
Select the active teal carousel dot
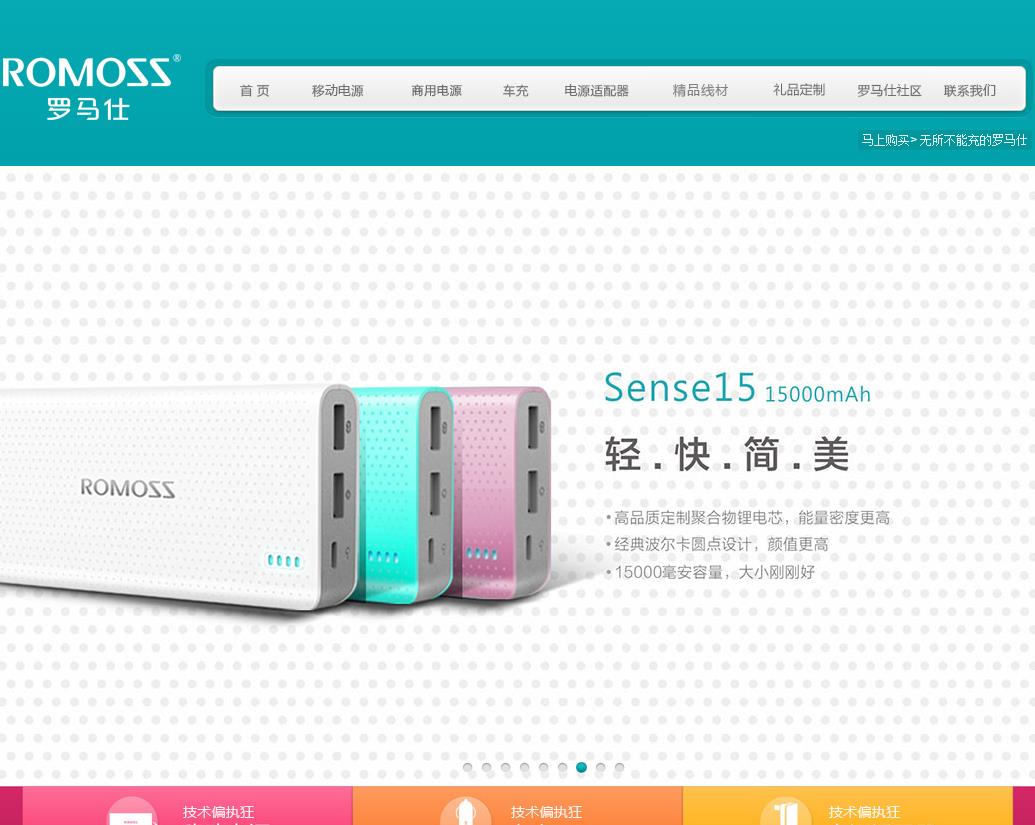tap(582, 767)
